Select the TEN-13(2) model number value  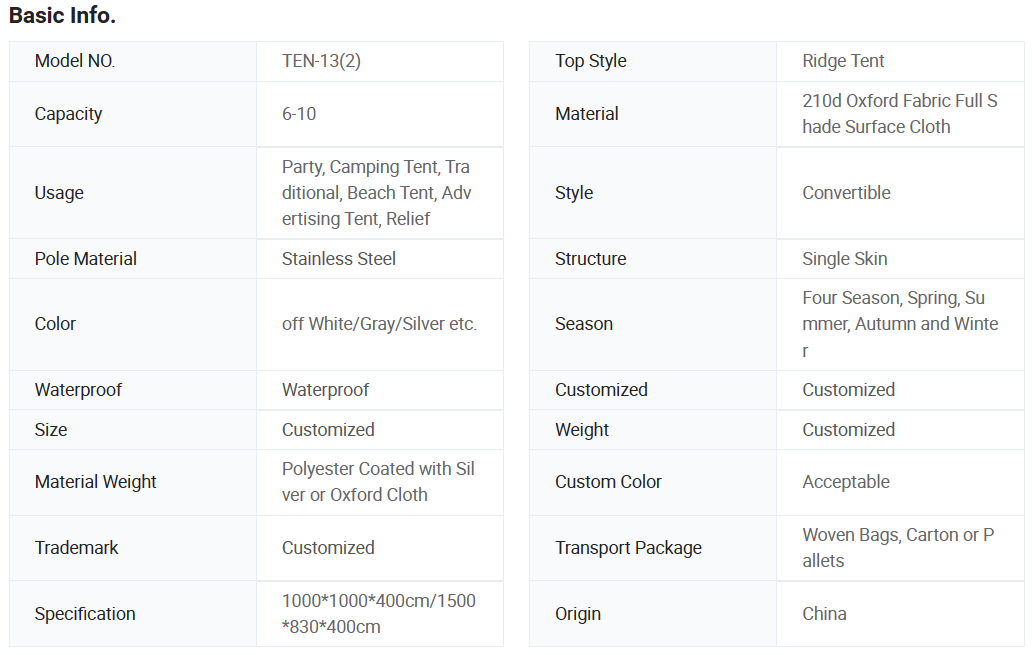click(321, 61)
